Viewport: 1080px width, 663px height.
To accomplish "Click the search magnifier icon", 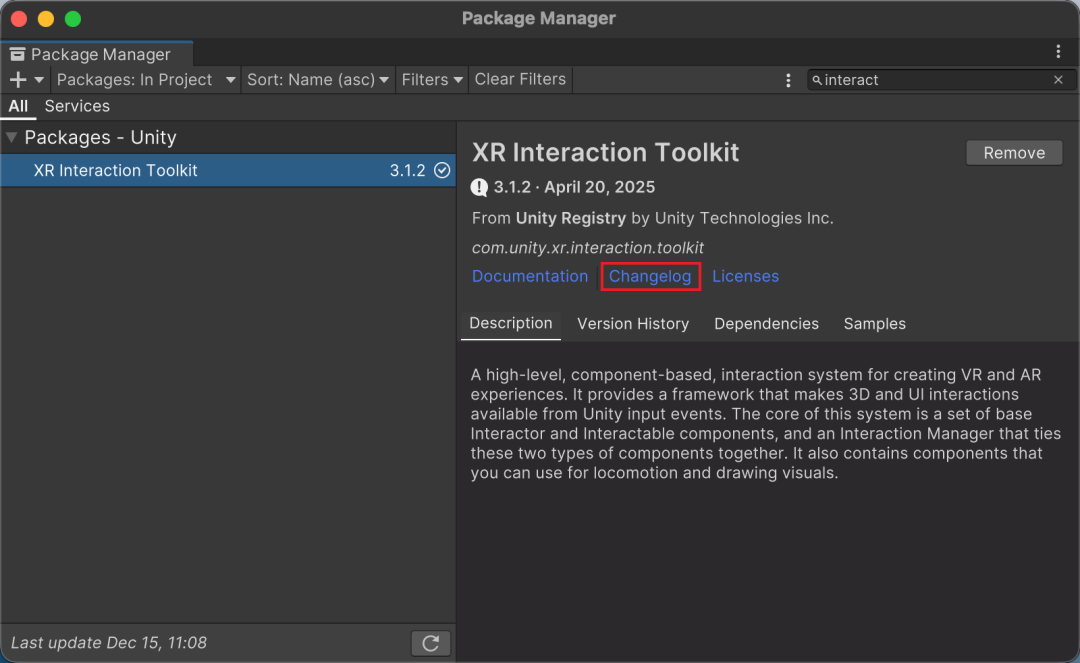I will click(817, 81).
